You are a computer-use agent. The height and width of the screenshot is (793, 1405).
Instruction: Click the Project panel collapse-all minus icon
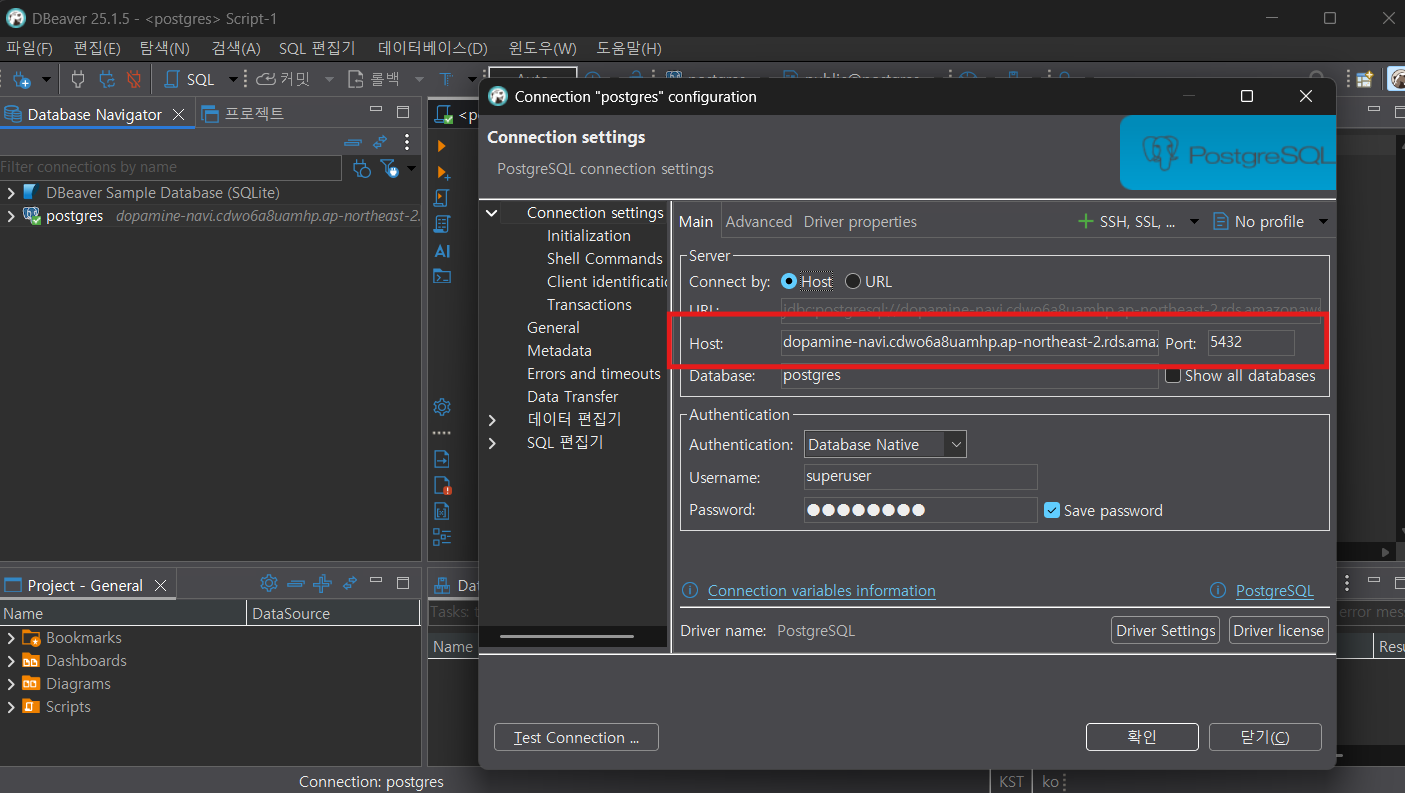click(x=295, y=583)
